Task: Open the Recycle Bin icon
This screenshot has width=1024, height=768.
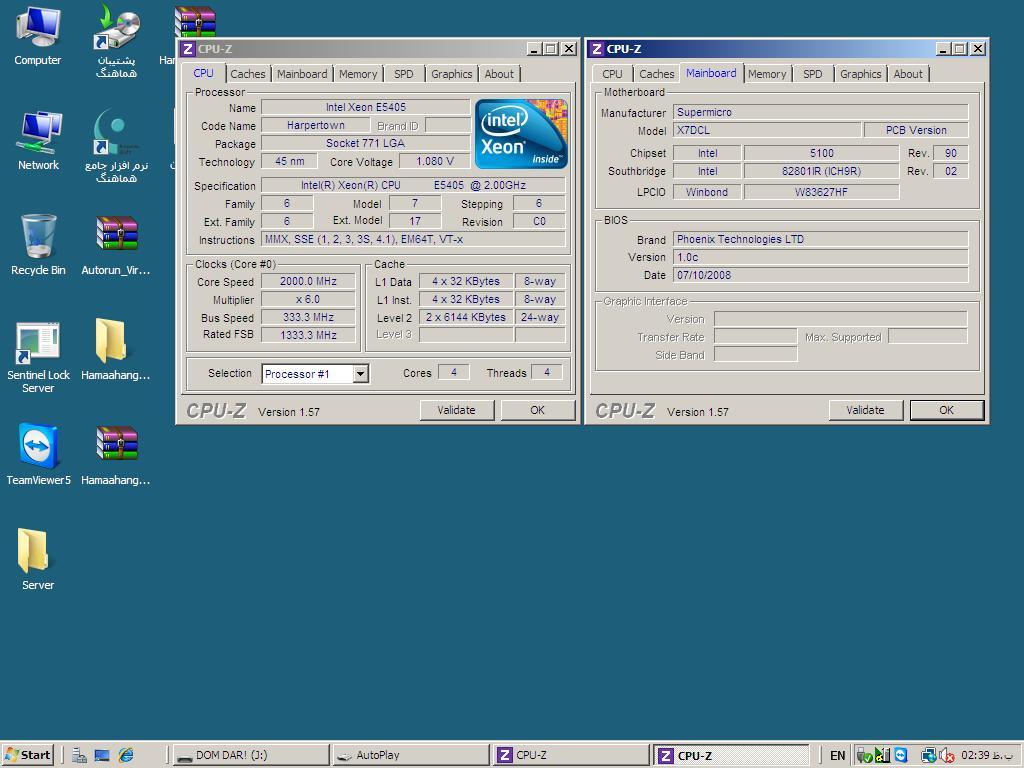Action: tap(38, 245)
